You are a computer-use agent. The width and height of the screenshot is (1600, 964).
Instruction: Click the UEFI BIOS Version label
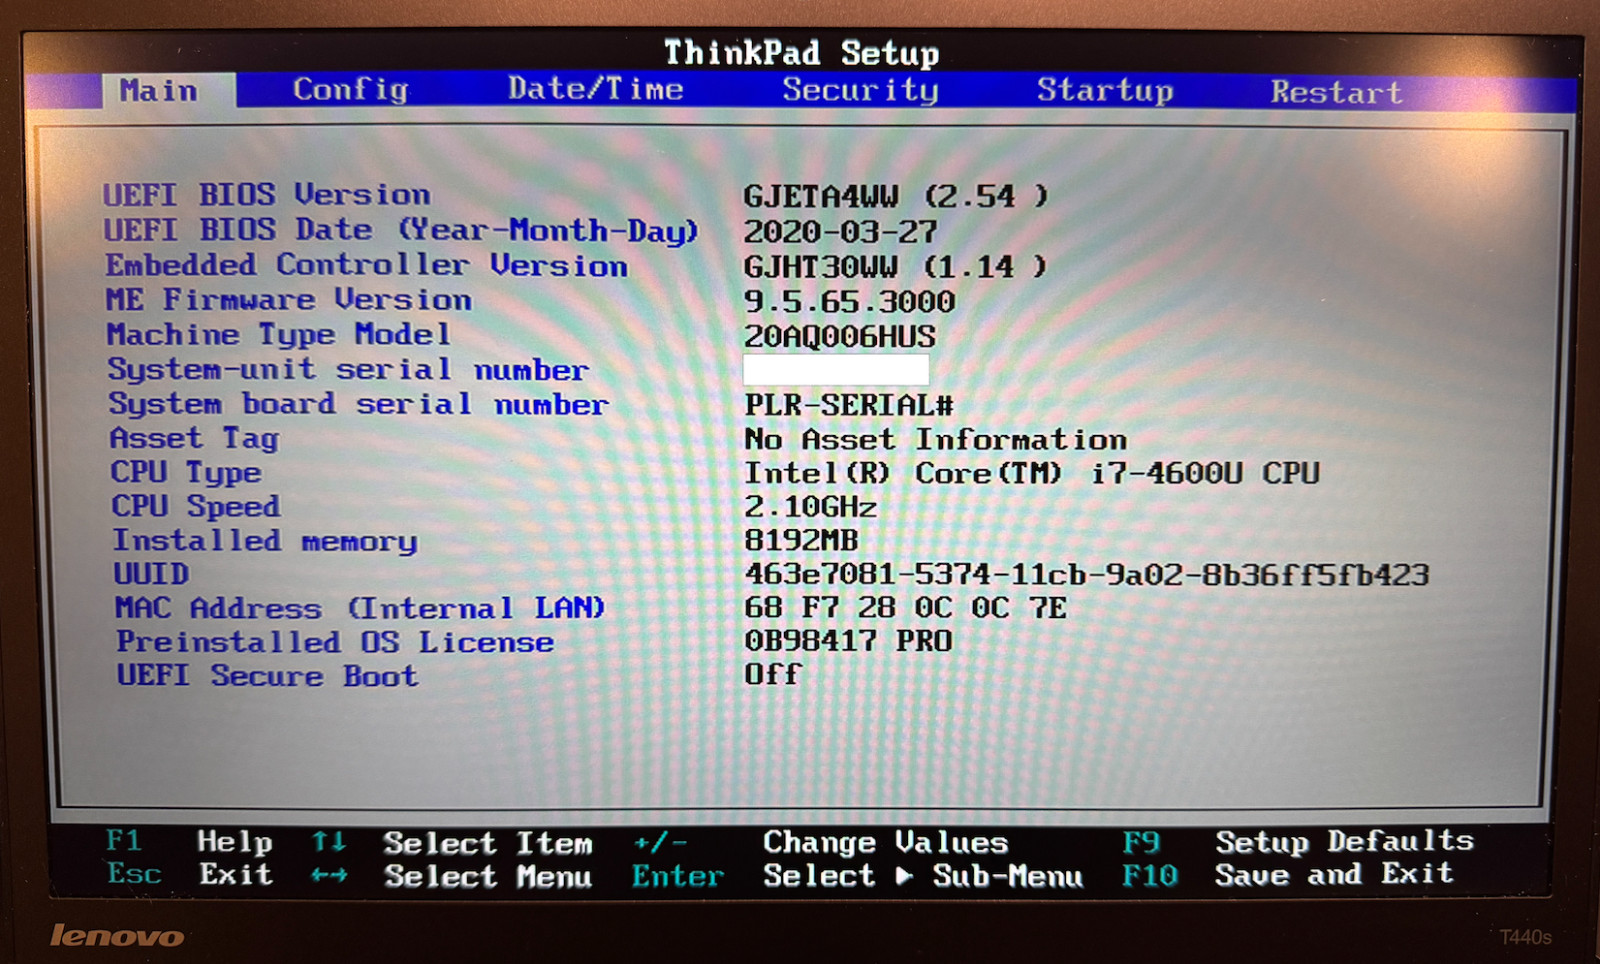(267, 194)
